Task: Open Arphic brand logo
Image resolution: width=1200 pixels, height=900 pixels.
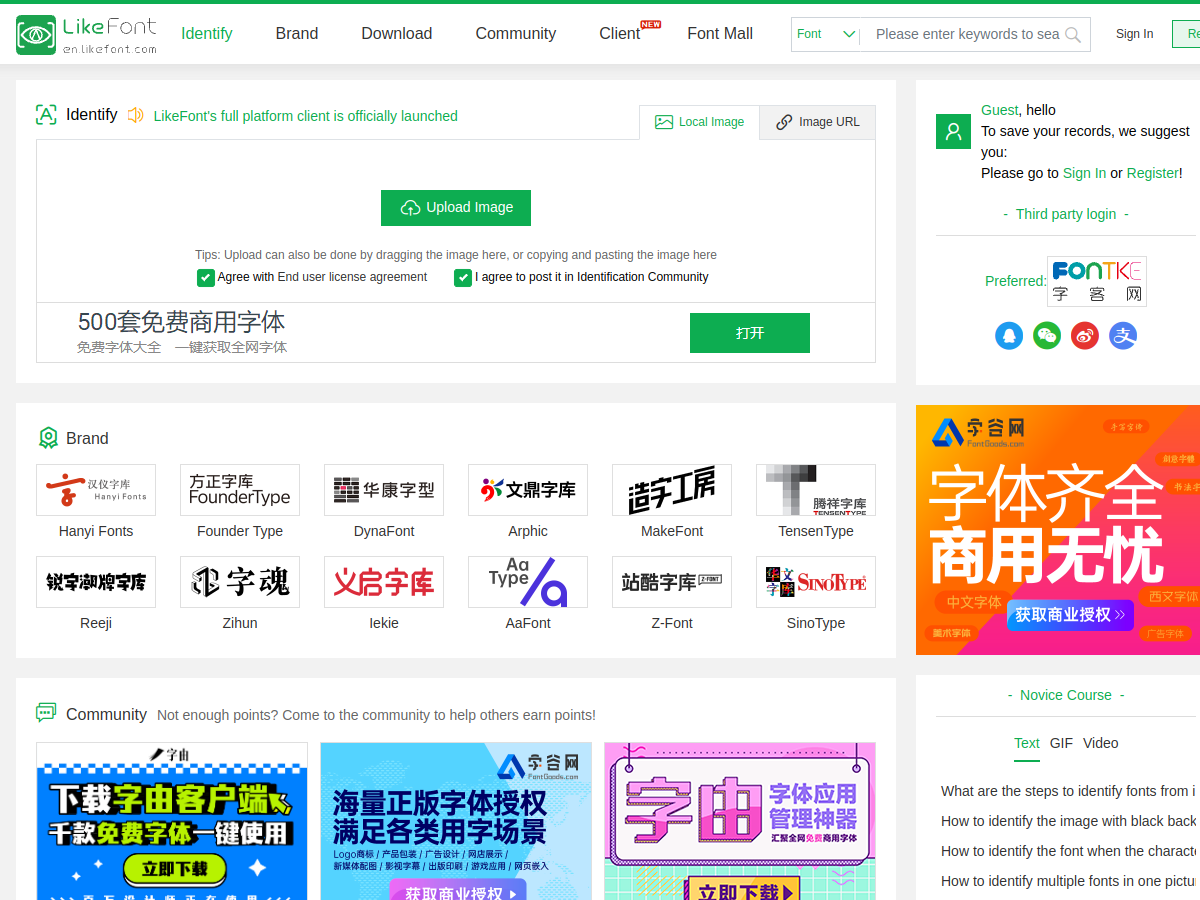Action: coord(528,490)
